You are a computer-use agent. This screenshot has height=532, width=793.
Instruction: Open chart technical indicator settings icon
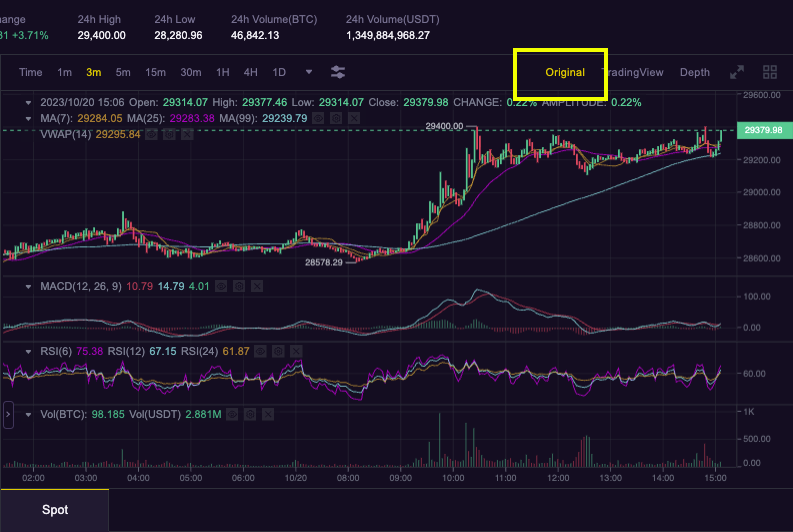(x=338, y=72)
